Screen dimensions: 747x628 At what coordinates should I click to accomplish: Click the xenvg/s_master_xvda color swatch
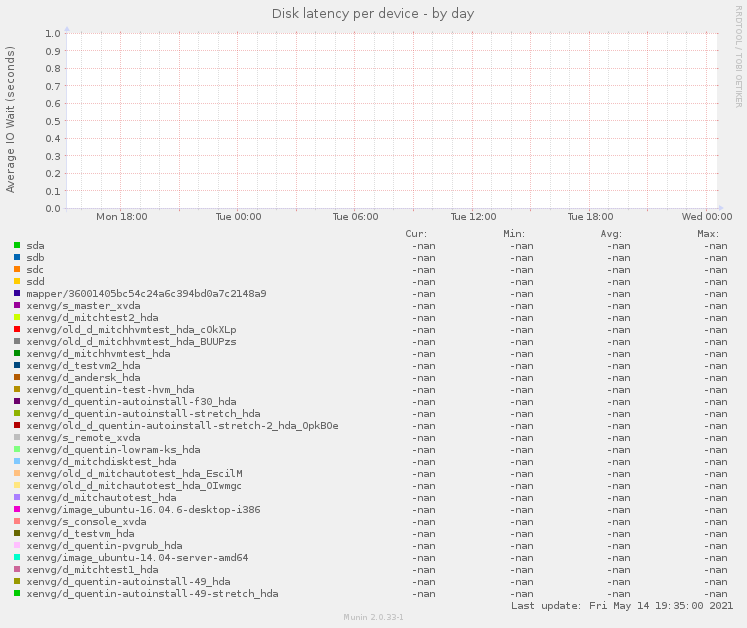pos(17,305)
